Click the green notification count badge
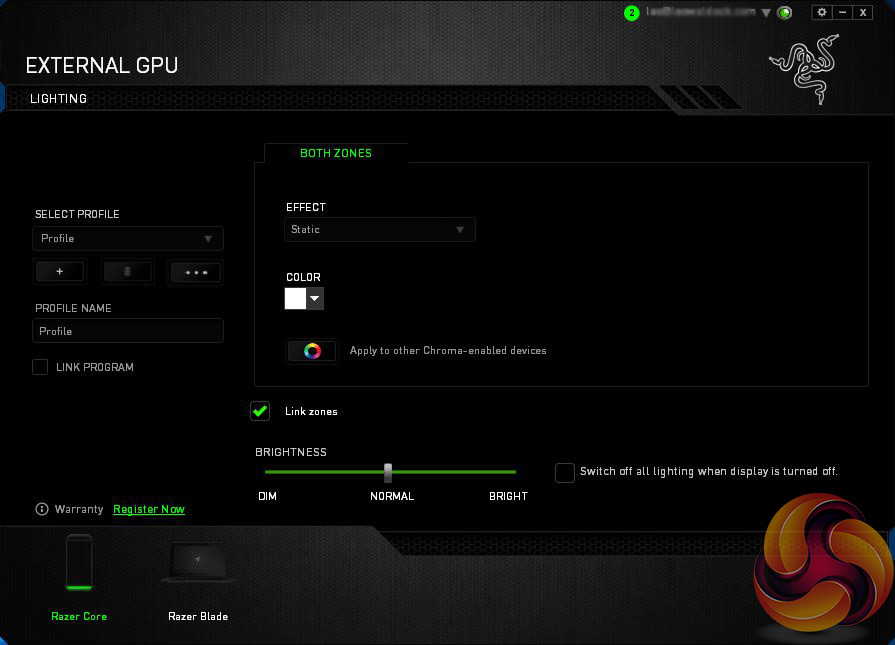Viewport: 895px width, 645px height. (631, 13)
